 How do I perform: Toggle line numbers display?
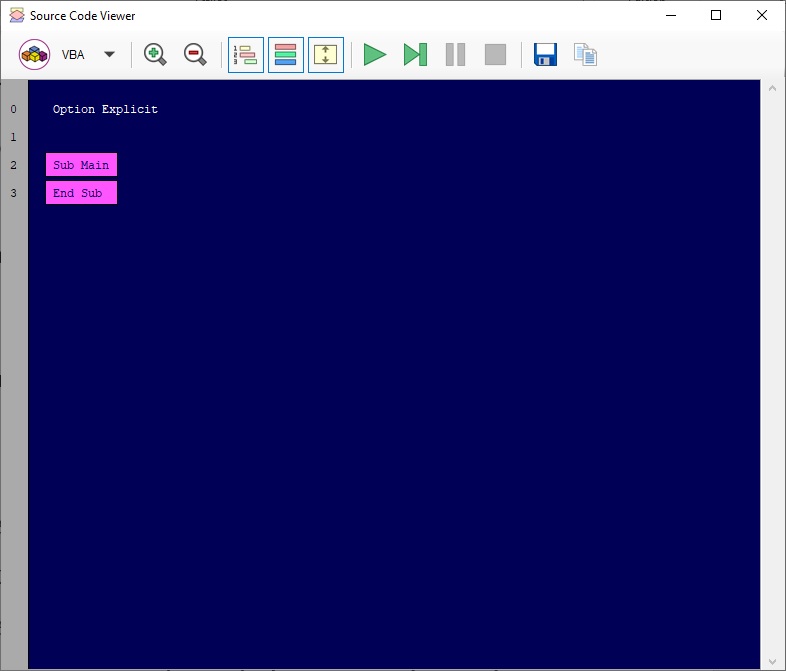[246, 55]
